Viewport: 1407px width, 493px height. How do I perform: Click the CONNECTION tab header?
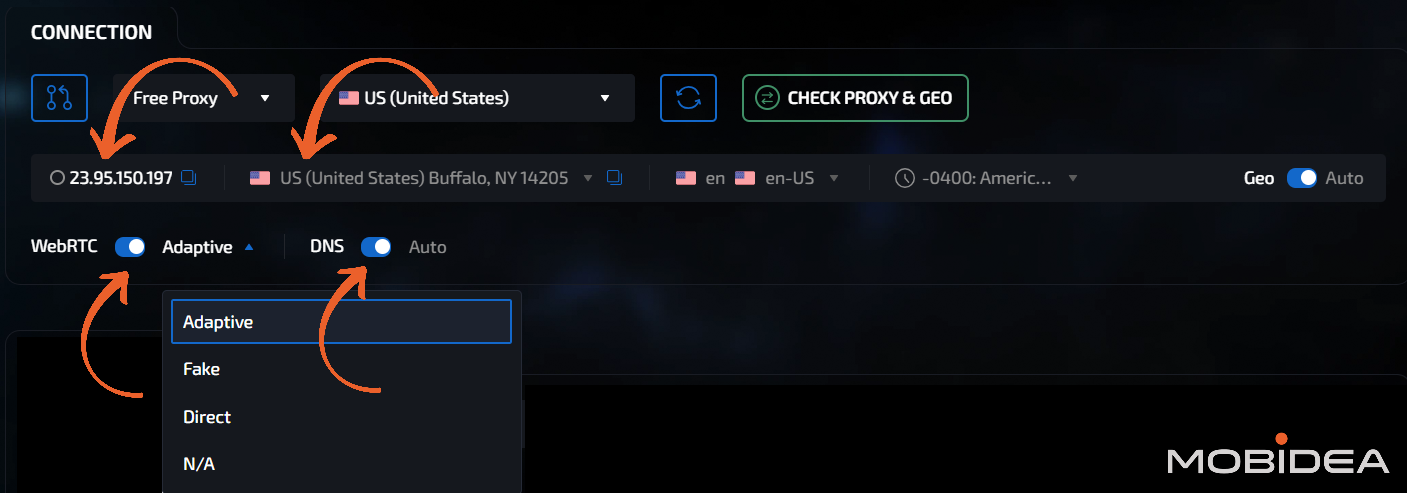[x=91, y=32]
